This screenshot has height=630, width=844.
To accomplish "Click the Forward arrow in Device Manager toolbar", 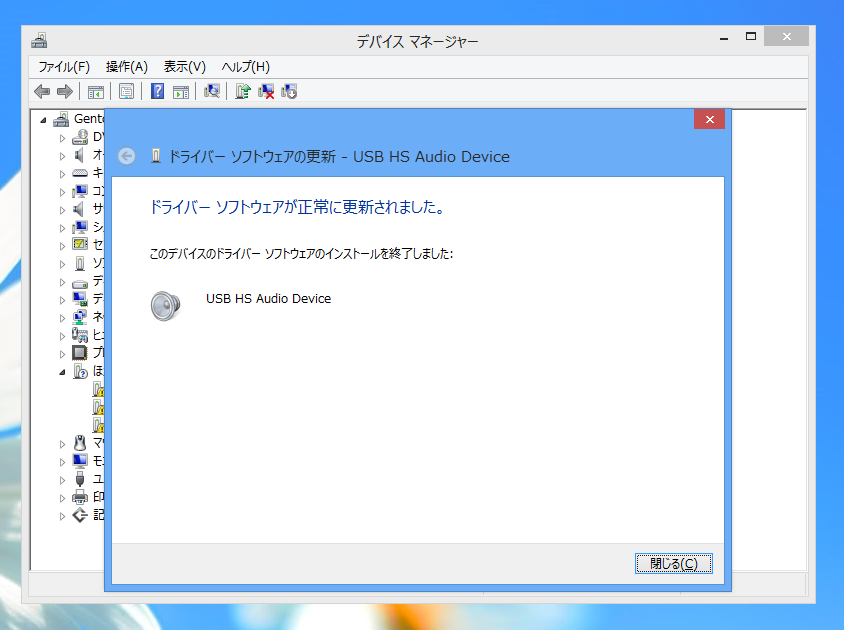I will pyautogui.click(x=65, y=92).
